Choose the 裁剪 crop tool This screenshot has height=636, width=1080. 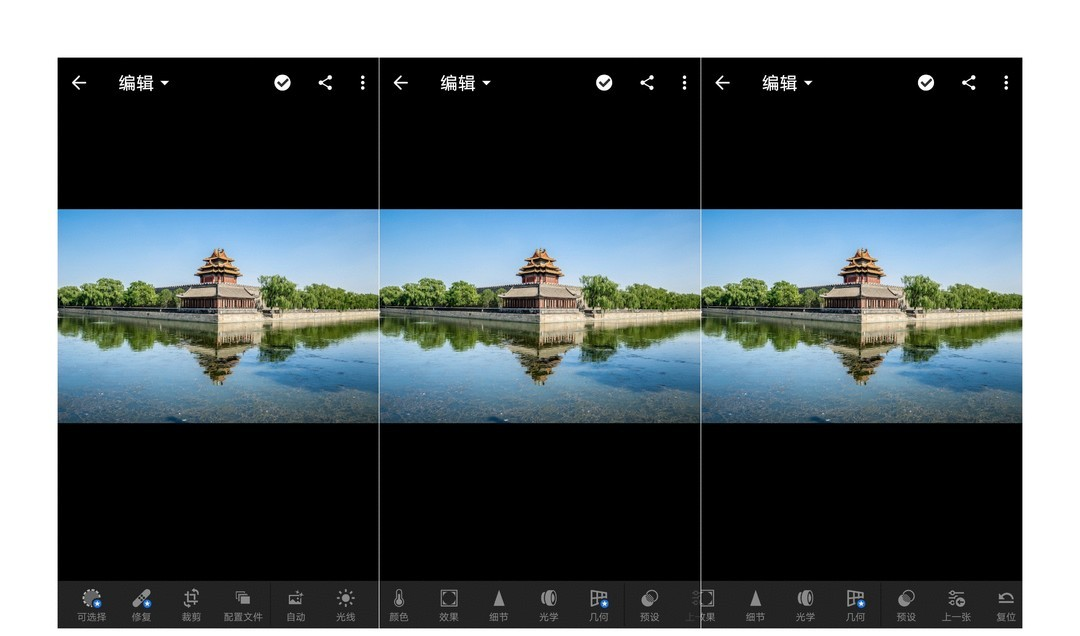[191, 604]
